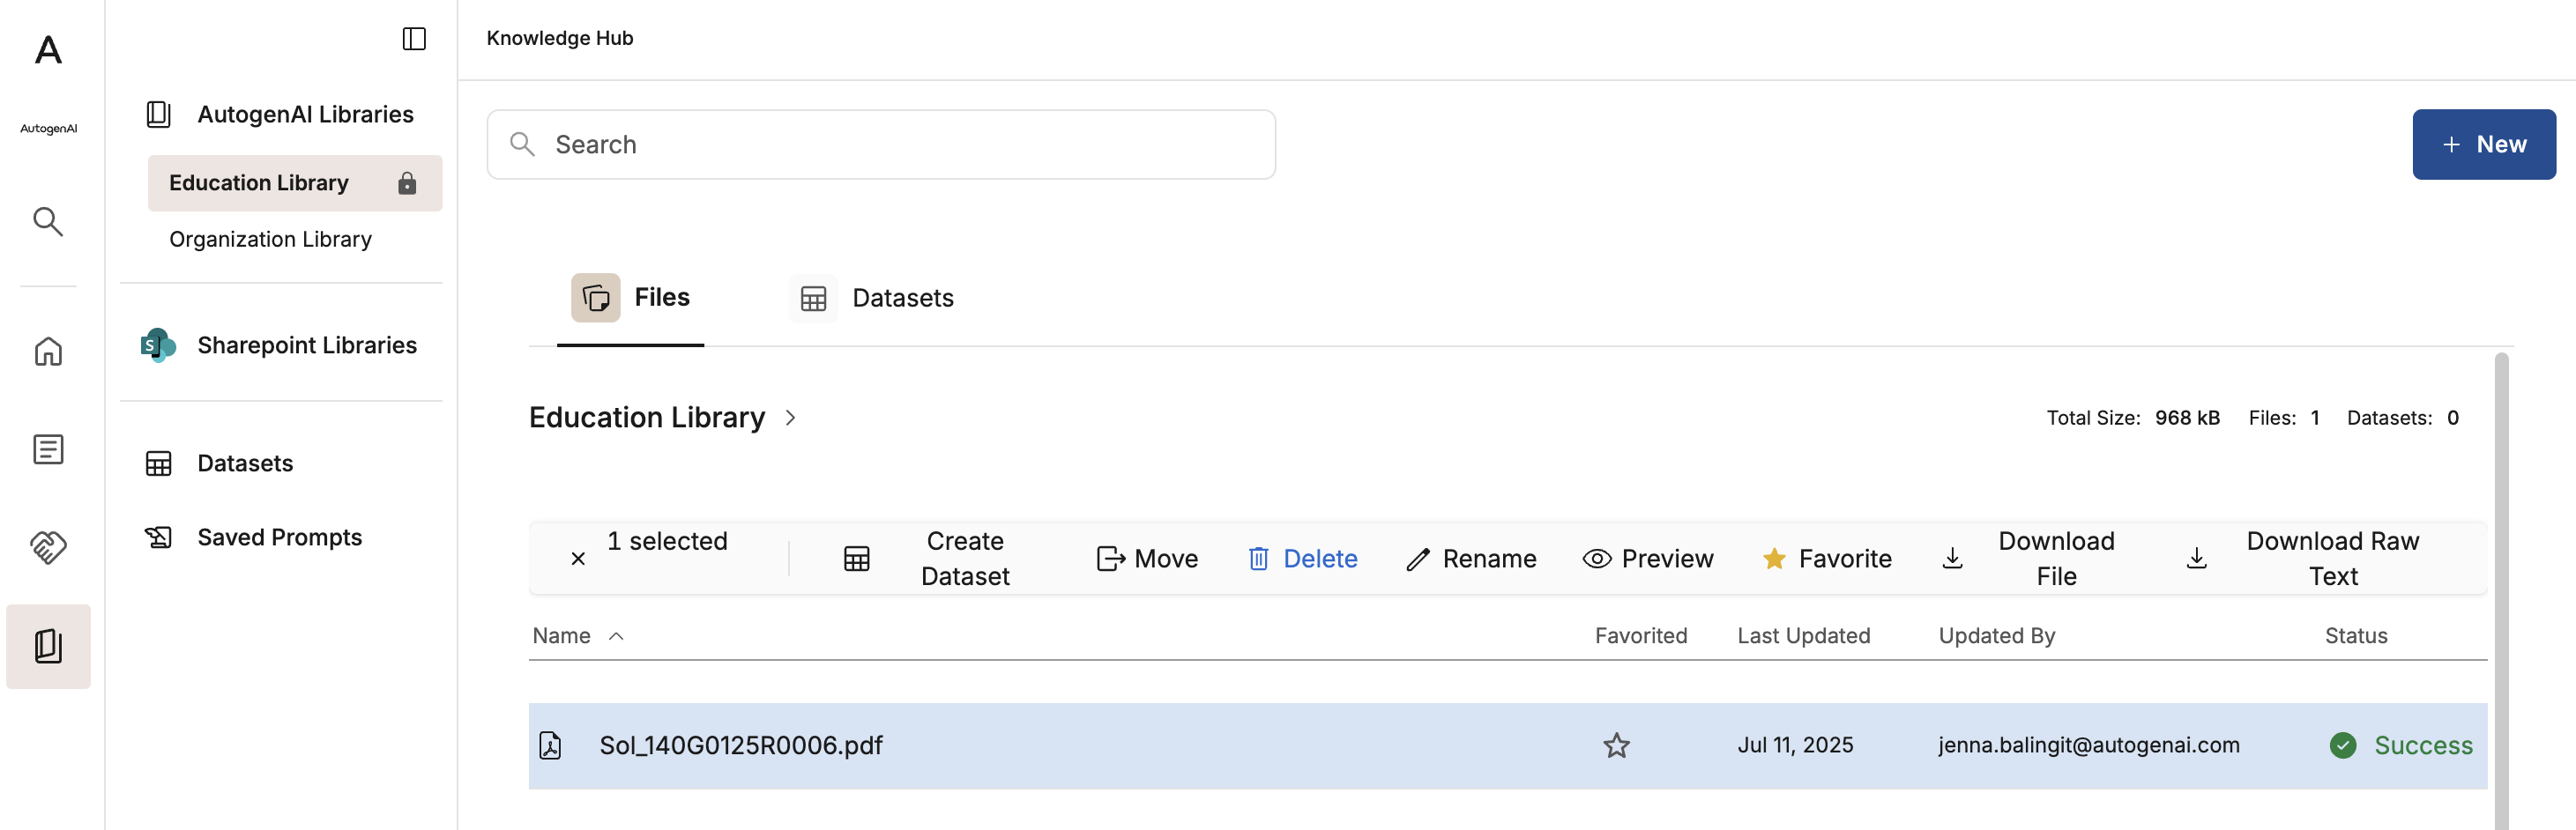The width and height of the screenshot is (2576, 830).
Task: Expand the Education Library breadcrumb chevron
Action: click(x=790, y=418)
